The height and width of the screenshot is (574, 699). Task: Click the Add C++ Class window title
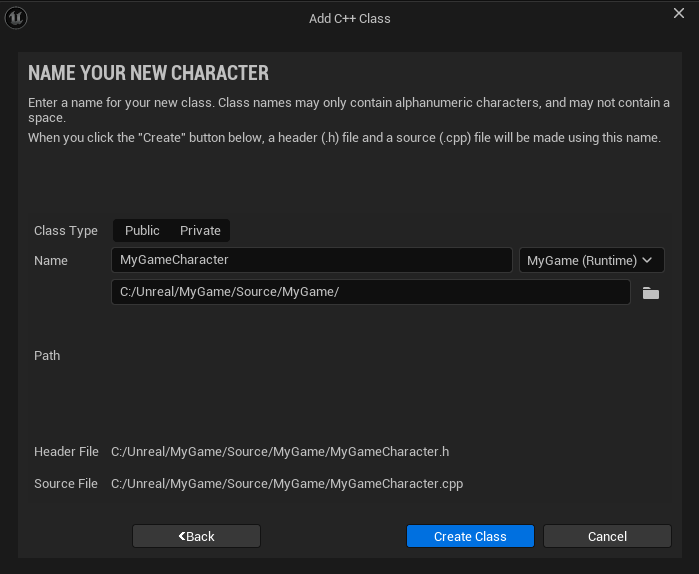[x=349, y=18]
